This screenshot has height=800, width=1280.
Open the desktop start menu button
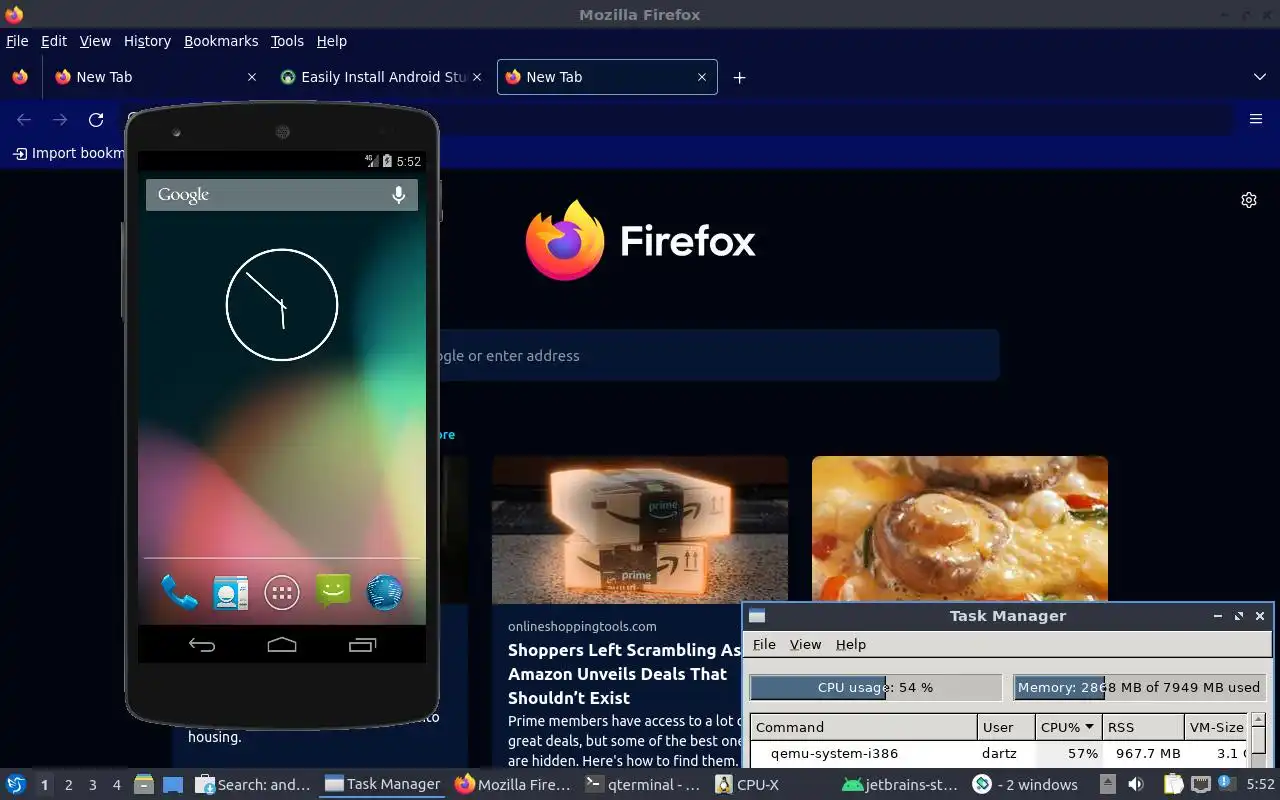coord(15,784)
